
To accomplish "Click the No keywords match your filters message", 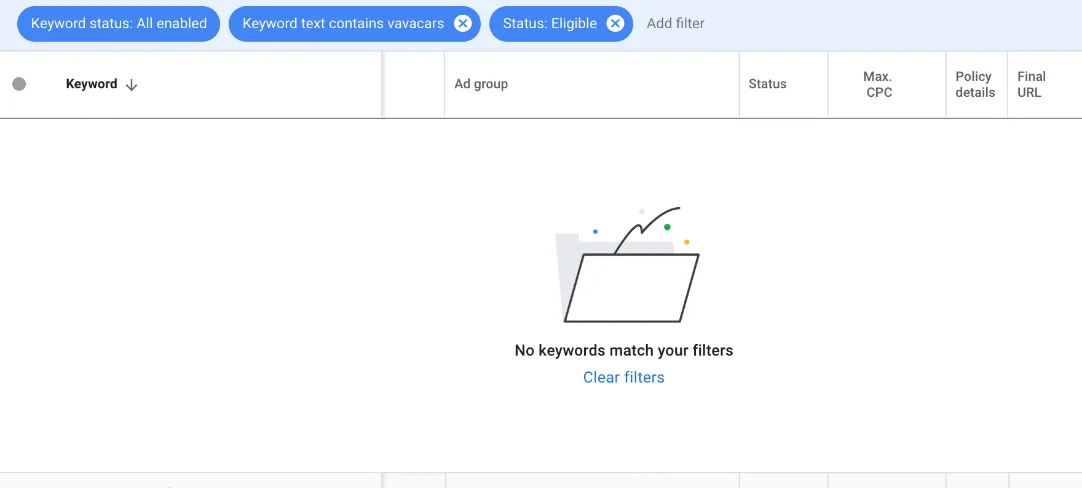I will (624, 351).
